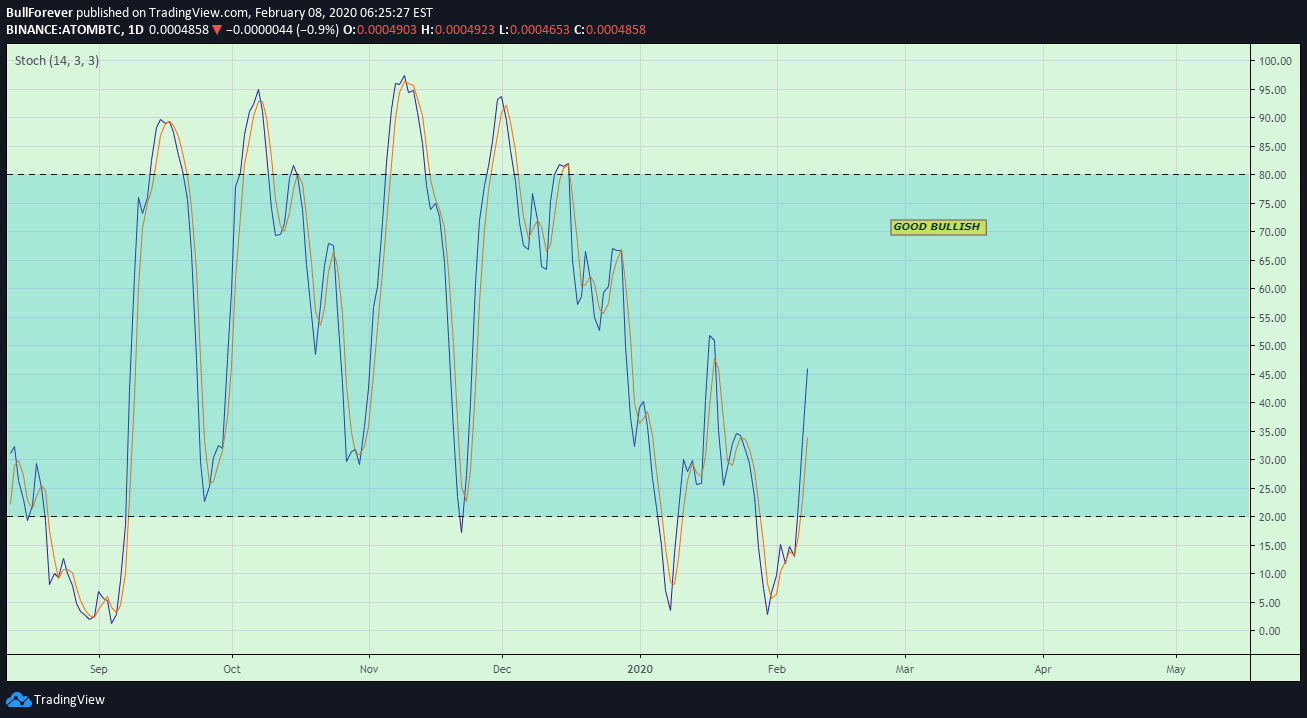Click the 2020 label on time axis
1307x718 pixels.
coord(640,668)
